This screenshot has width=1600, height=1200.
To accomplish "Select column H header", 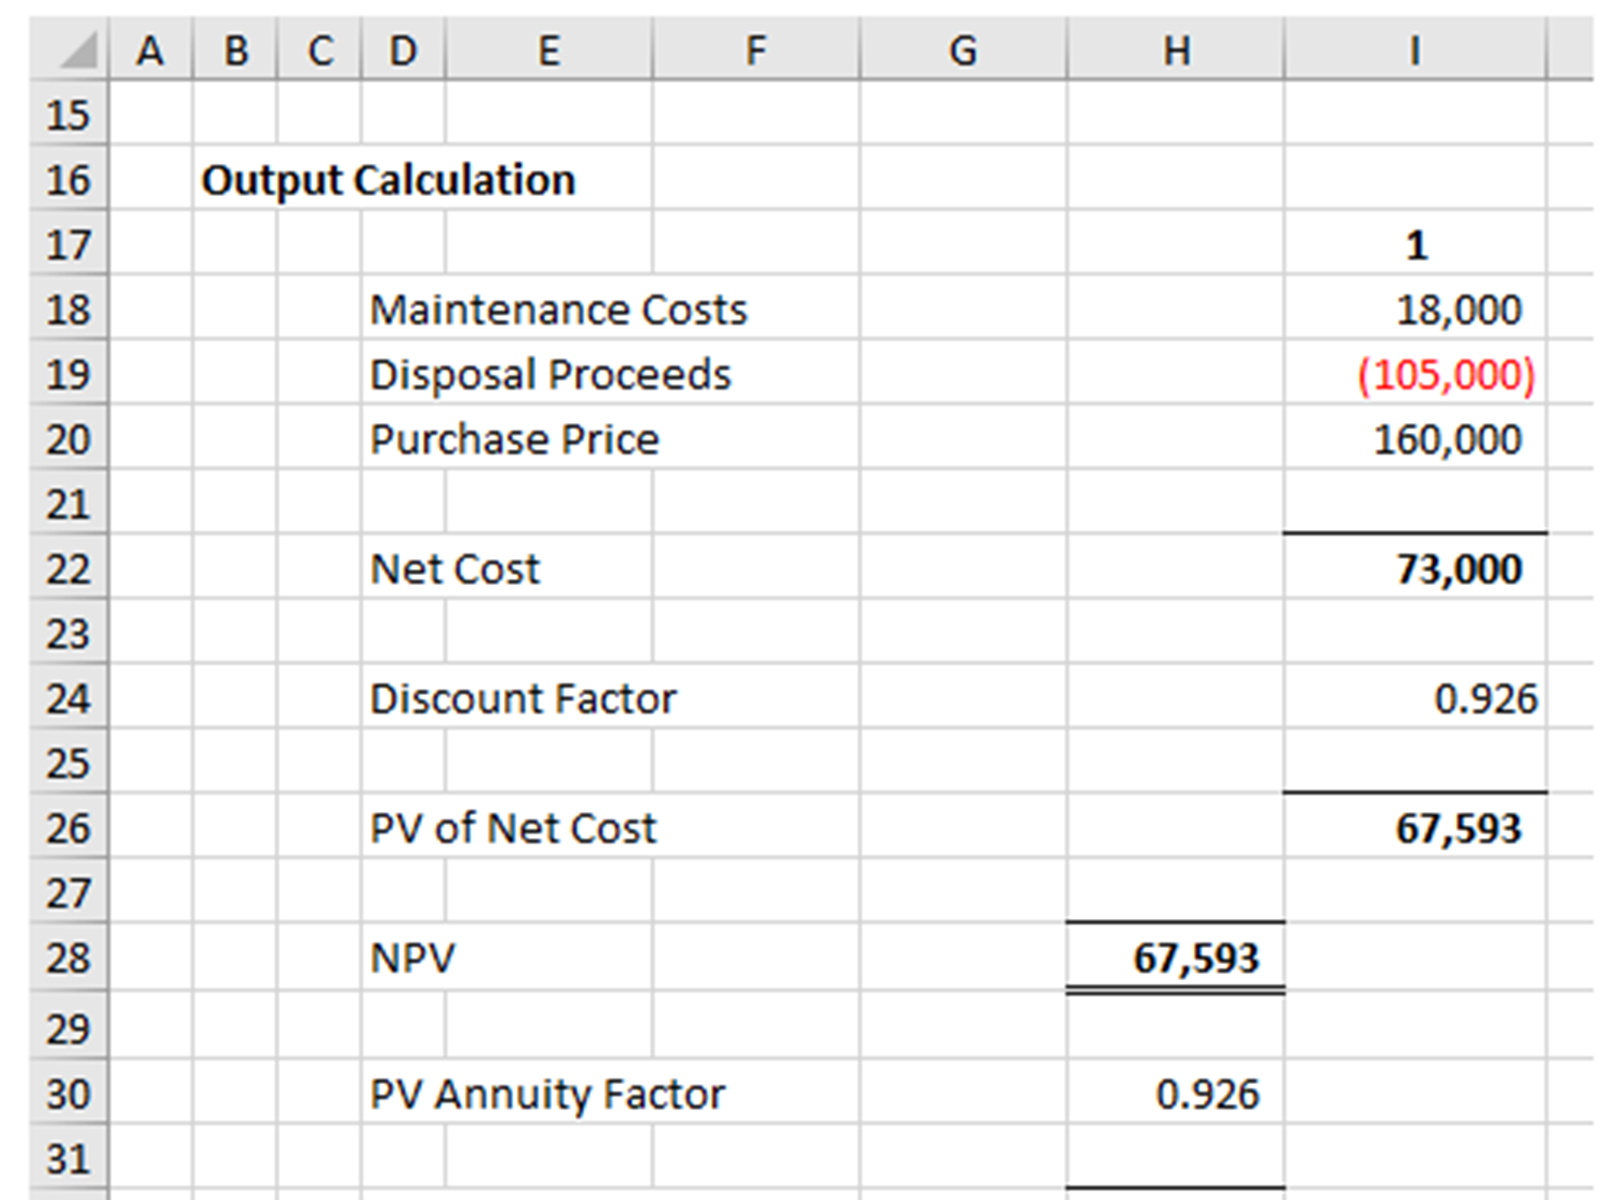I will 1175,50.
